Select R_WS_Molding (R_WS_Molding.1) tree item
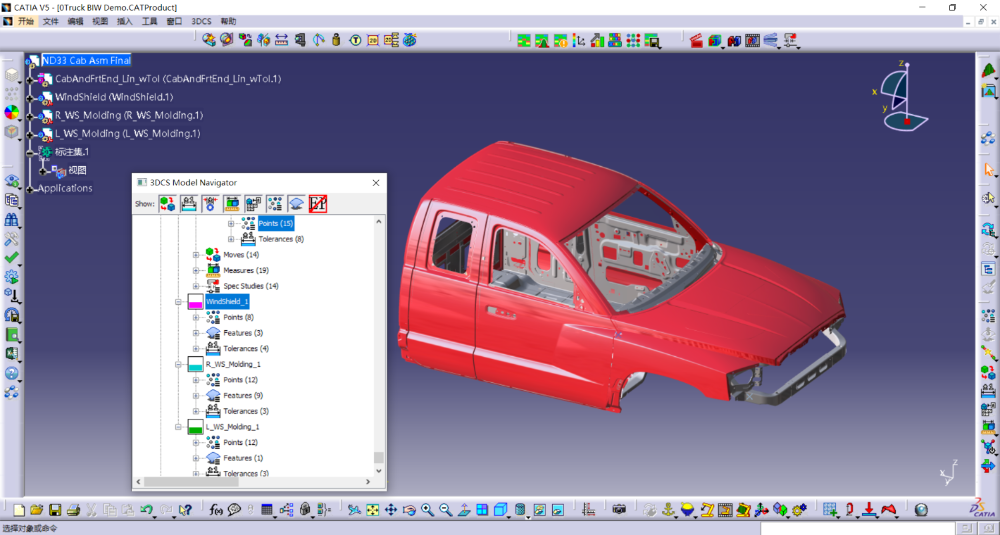Image resolution: width=1000 pixels, height=535 pixels. (x=129, y=115)
